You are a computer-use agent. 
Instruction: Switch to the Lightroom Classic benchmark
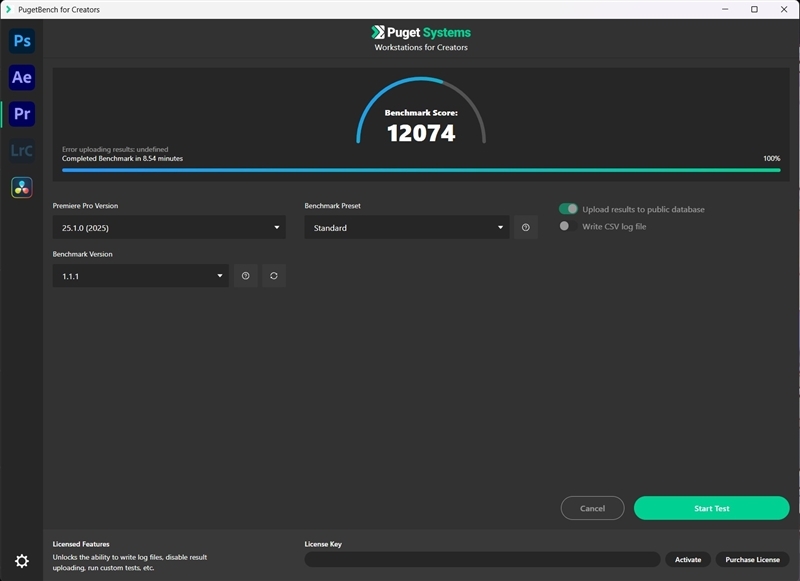[20, 151]
